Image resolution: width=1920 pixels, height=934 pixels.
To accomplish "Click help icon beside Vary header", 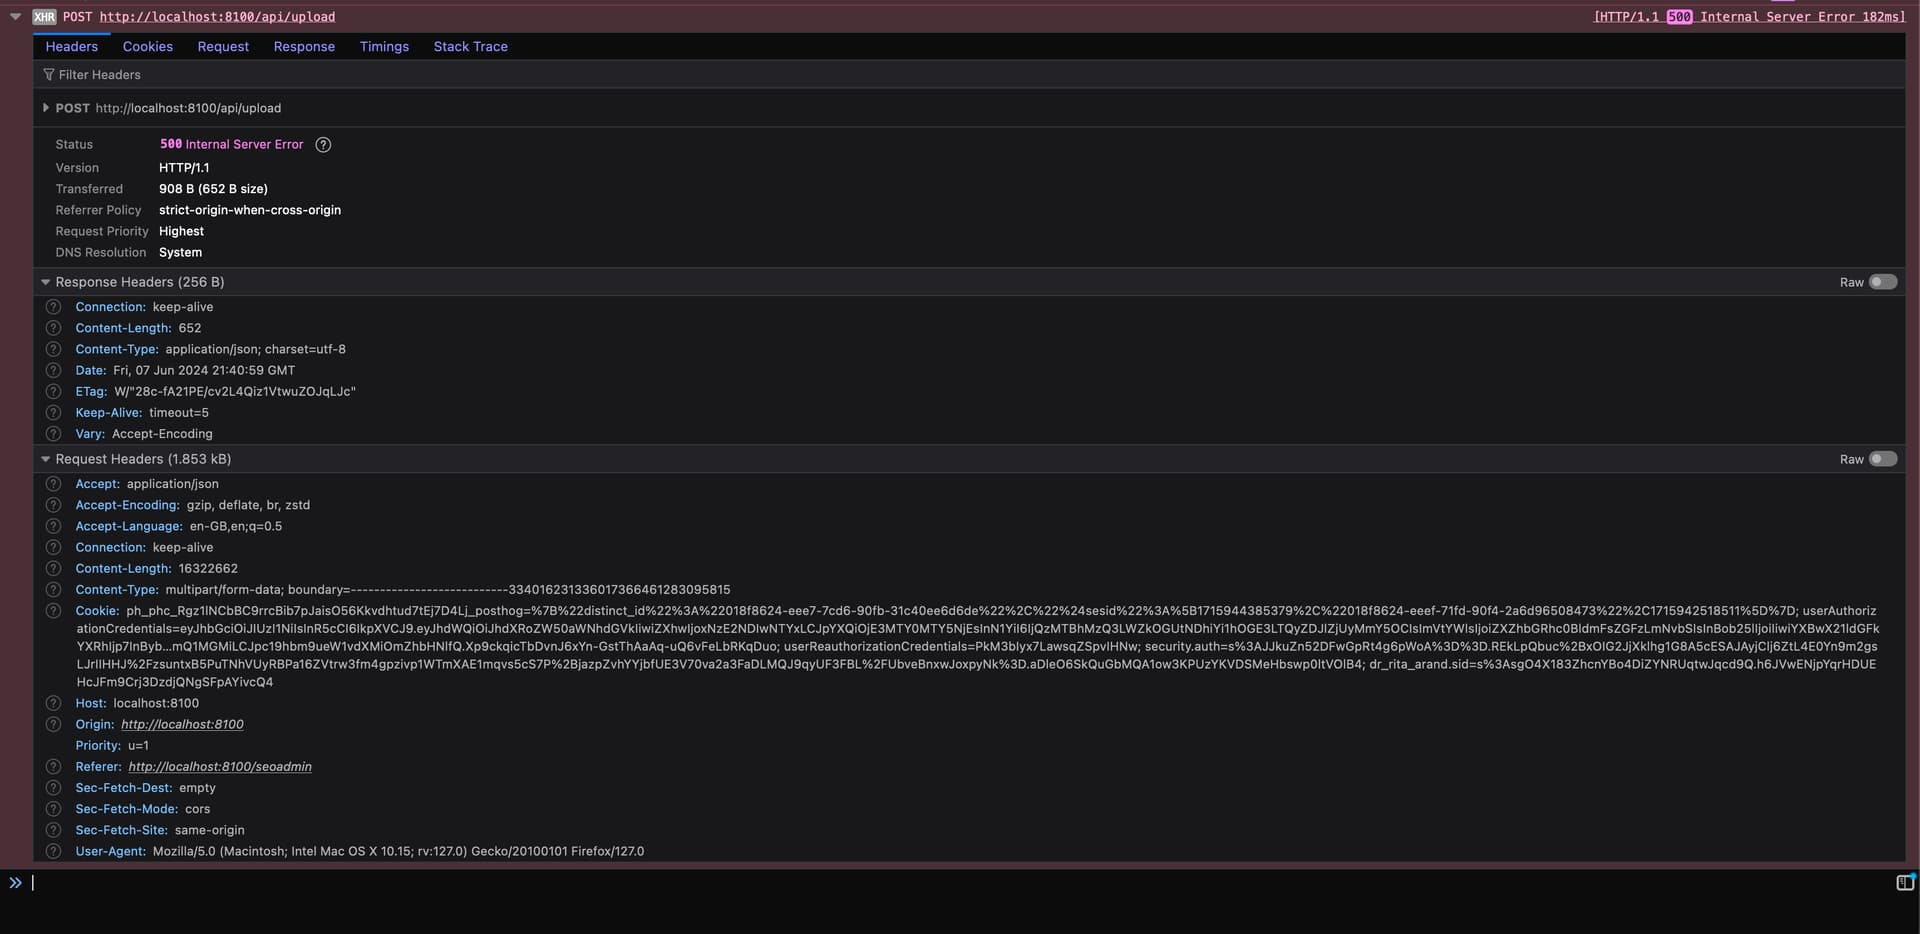I will (54, 434).
